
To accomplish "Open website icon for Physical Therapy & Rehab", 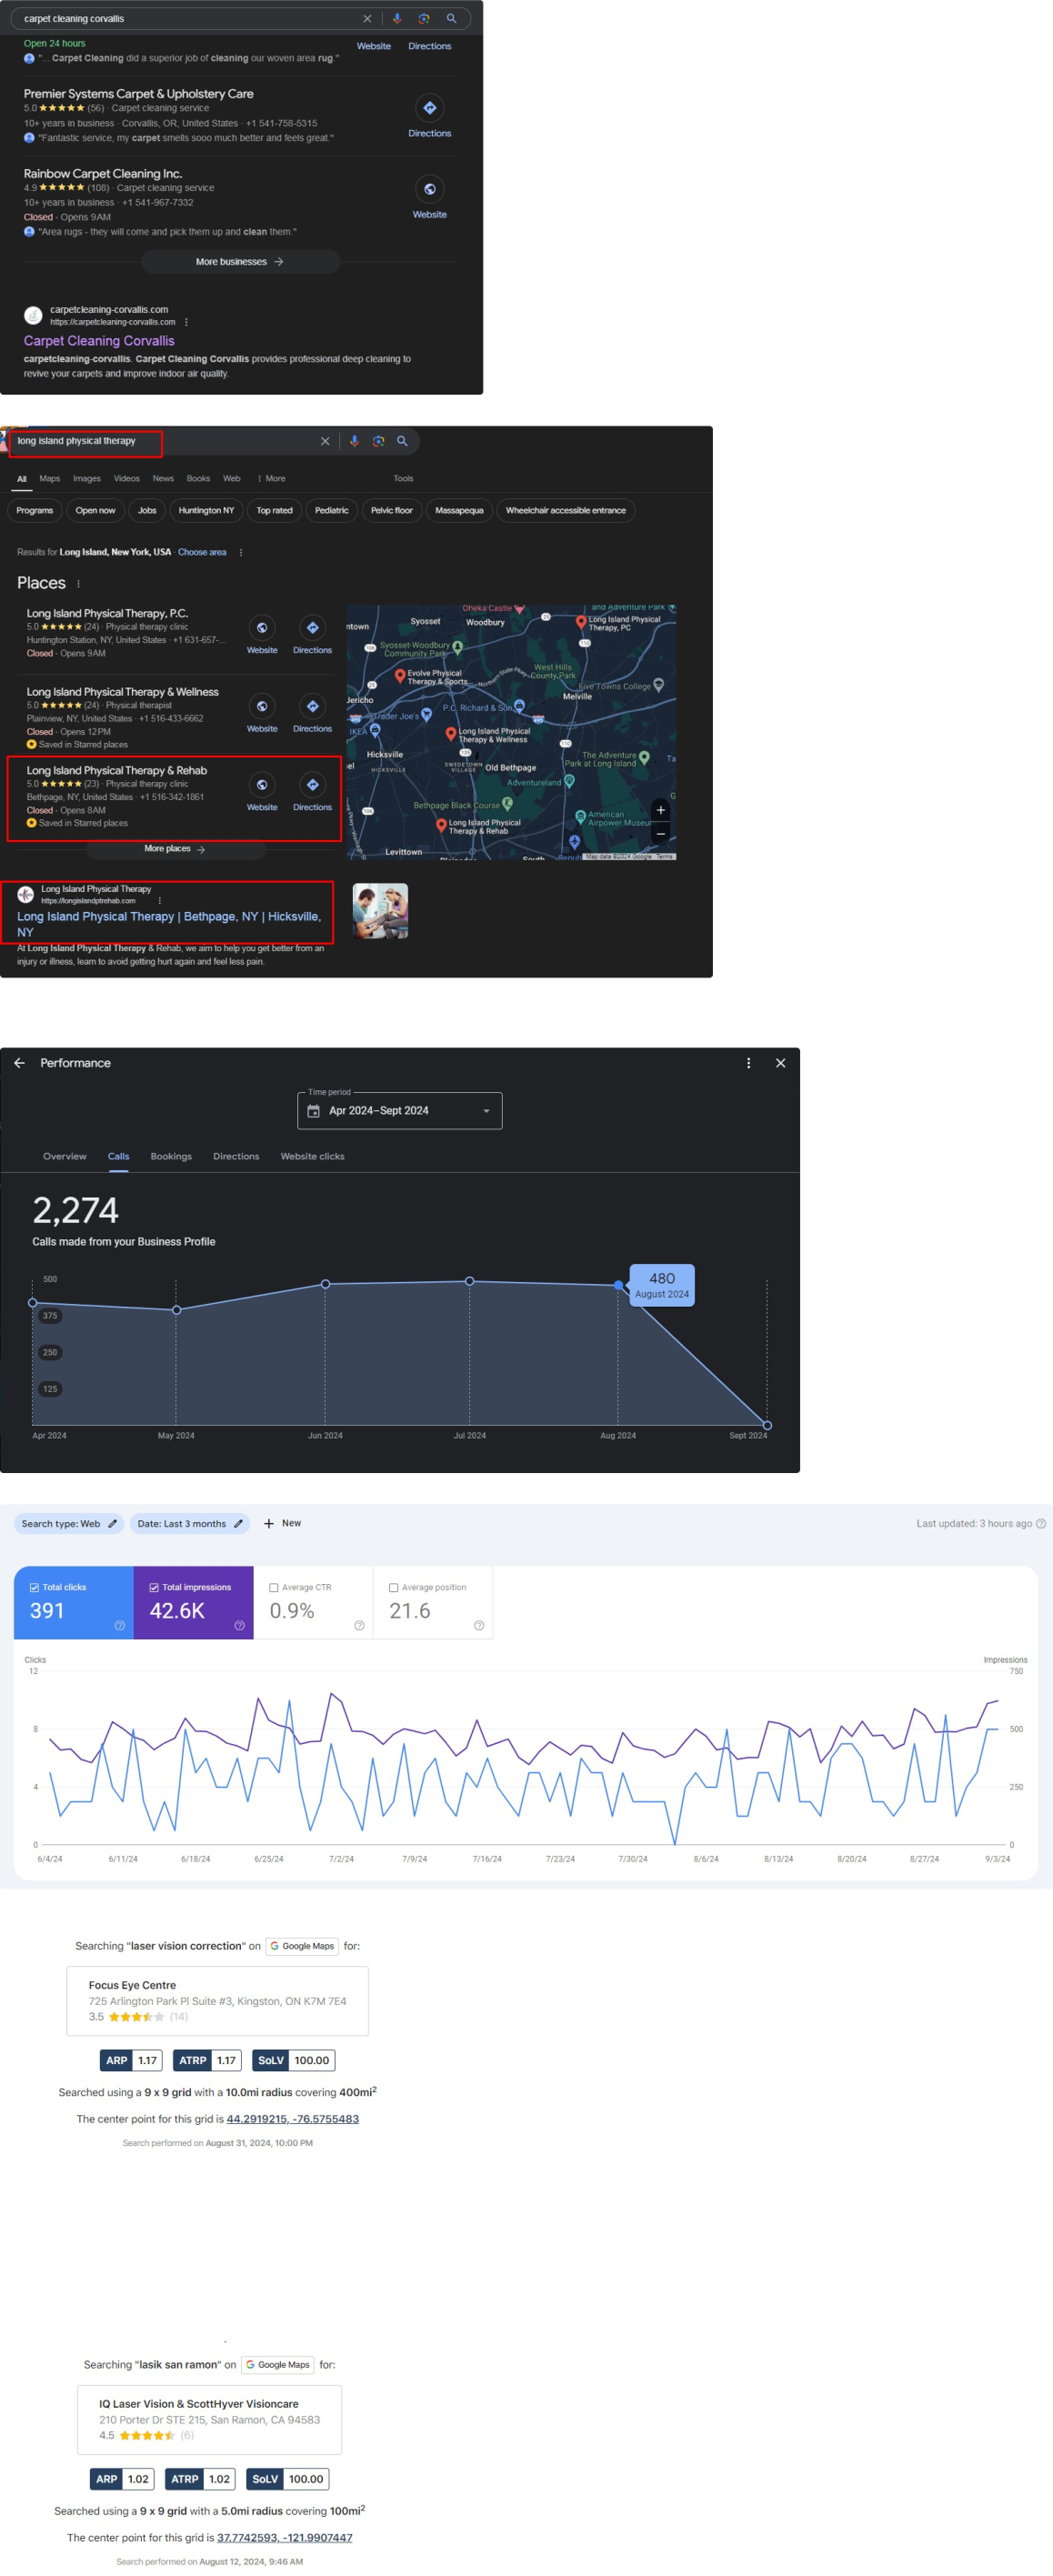I will tap(262, 785).
